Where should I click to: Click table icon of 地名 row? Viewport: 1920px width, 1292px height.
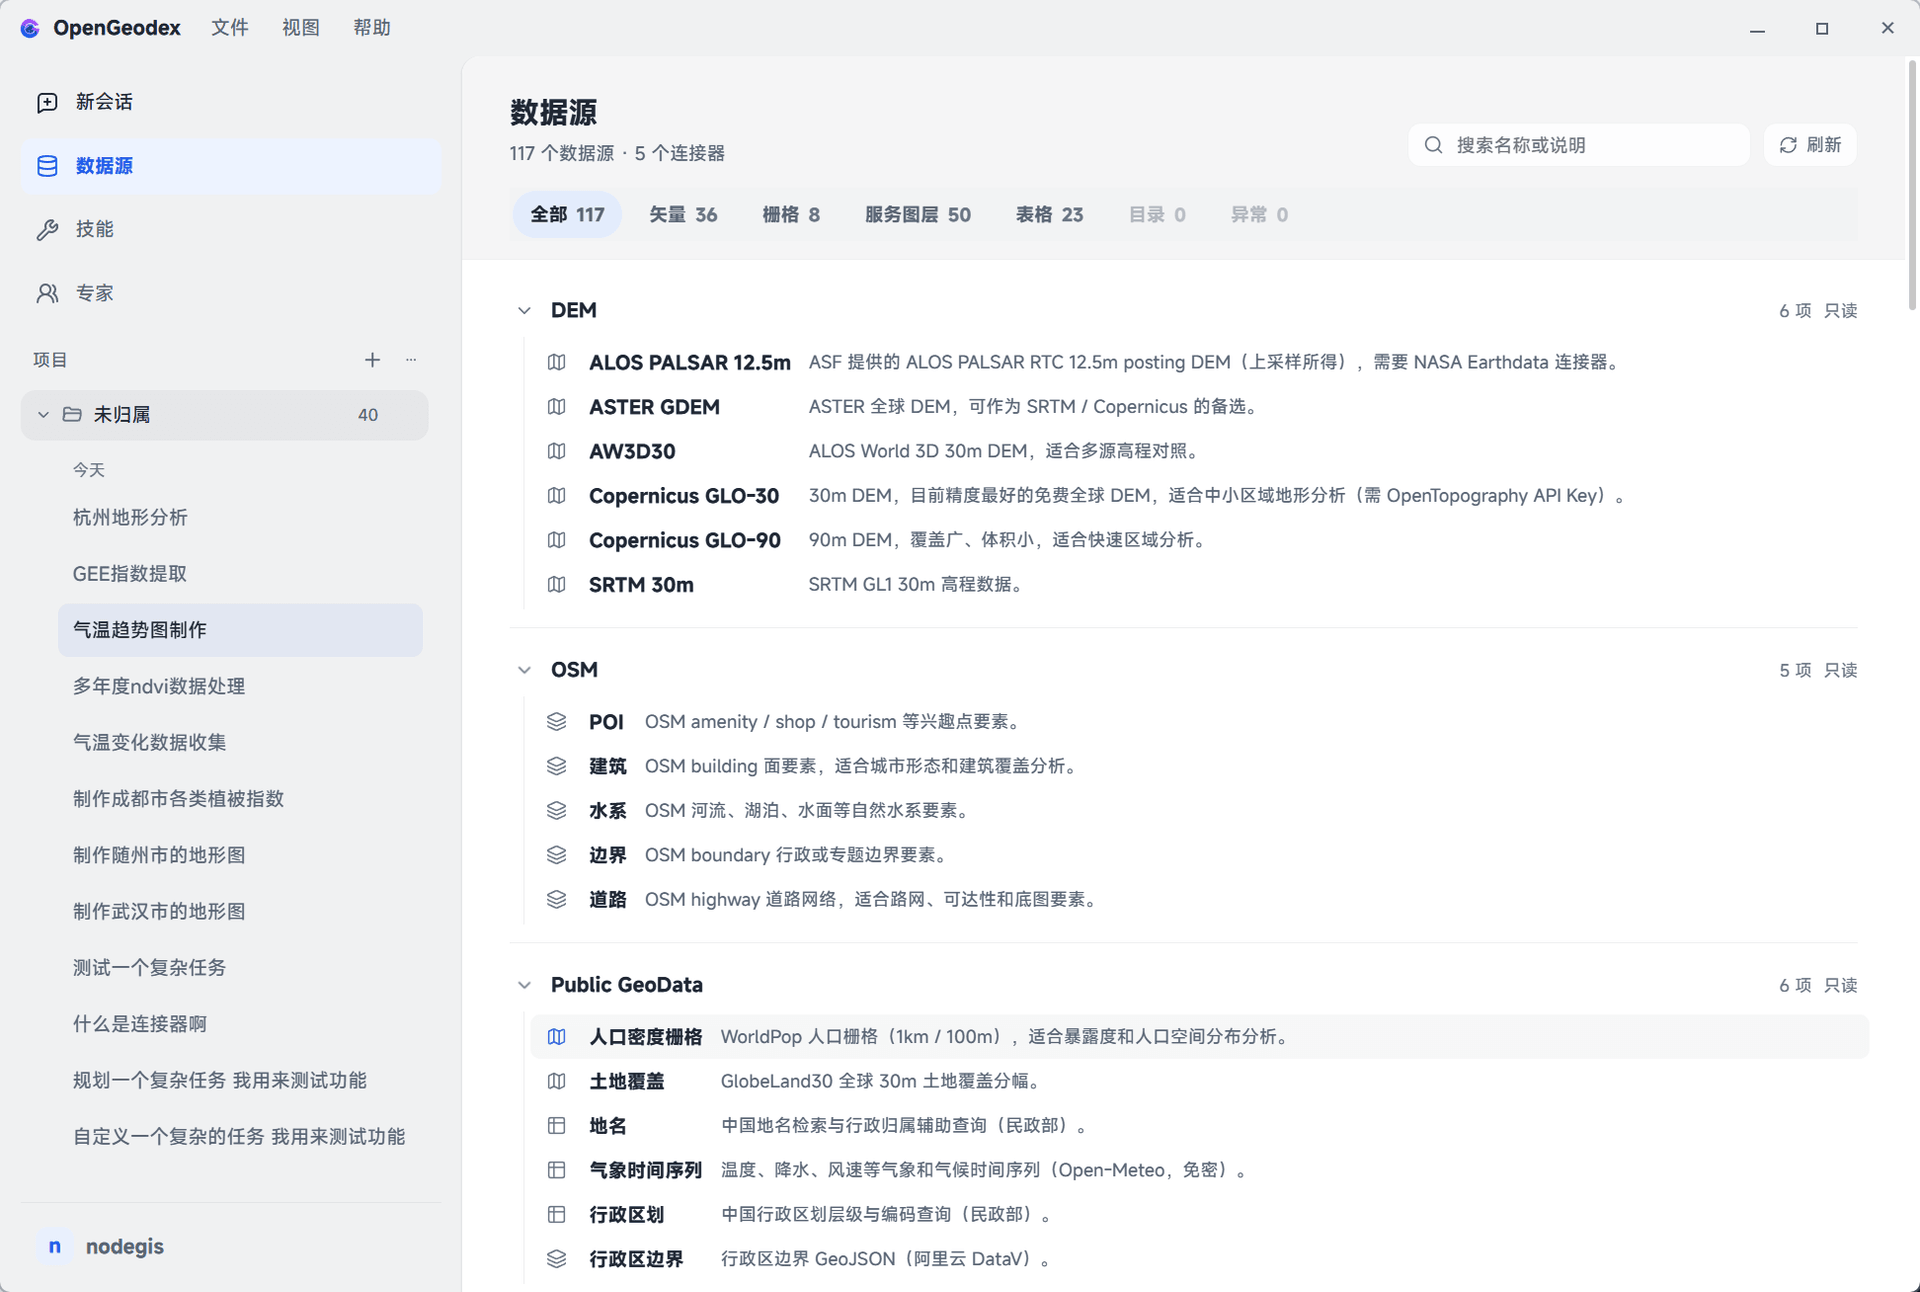[557, 1126]
